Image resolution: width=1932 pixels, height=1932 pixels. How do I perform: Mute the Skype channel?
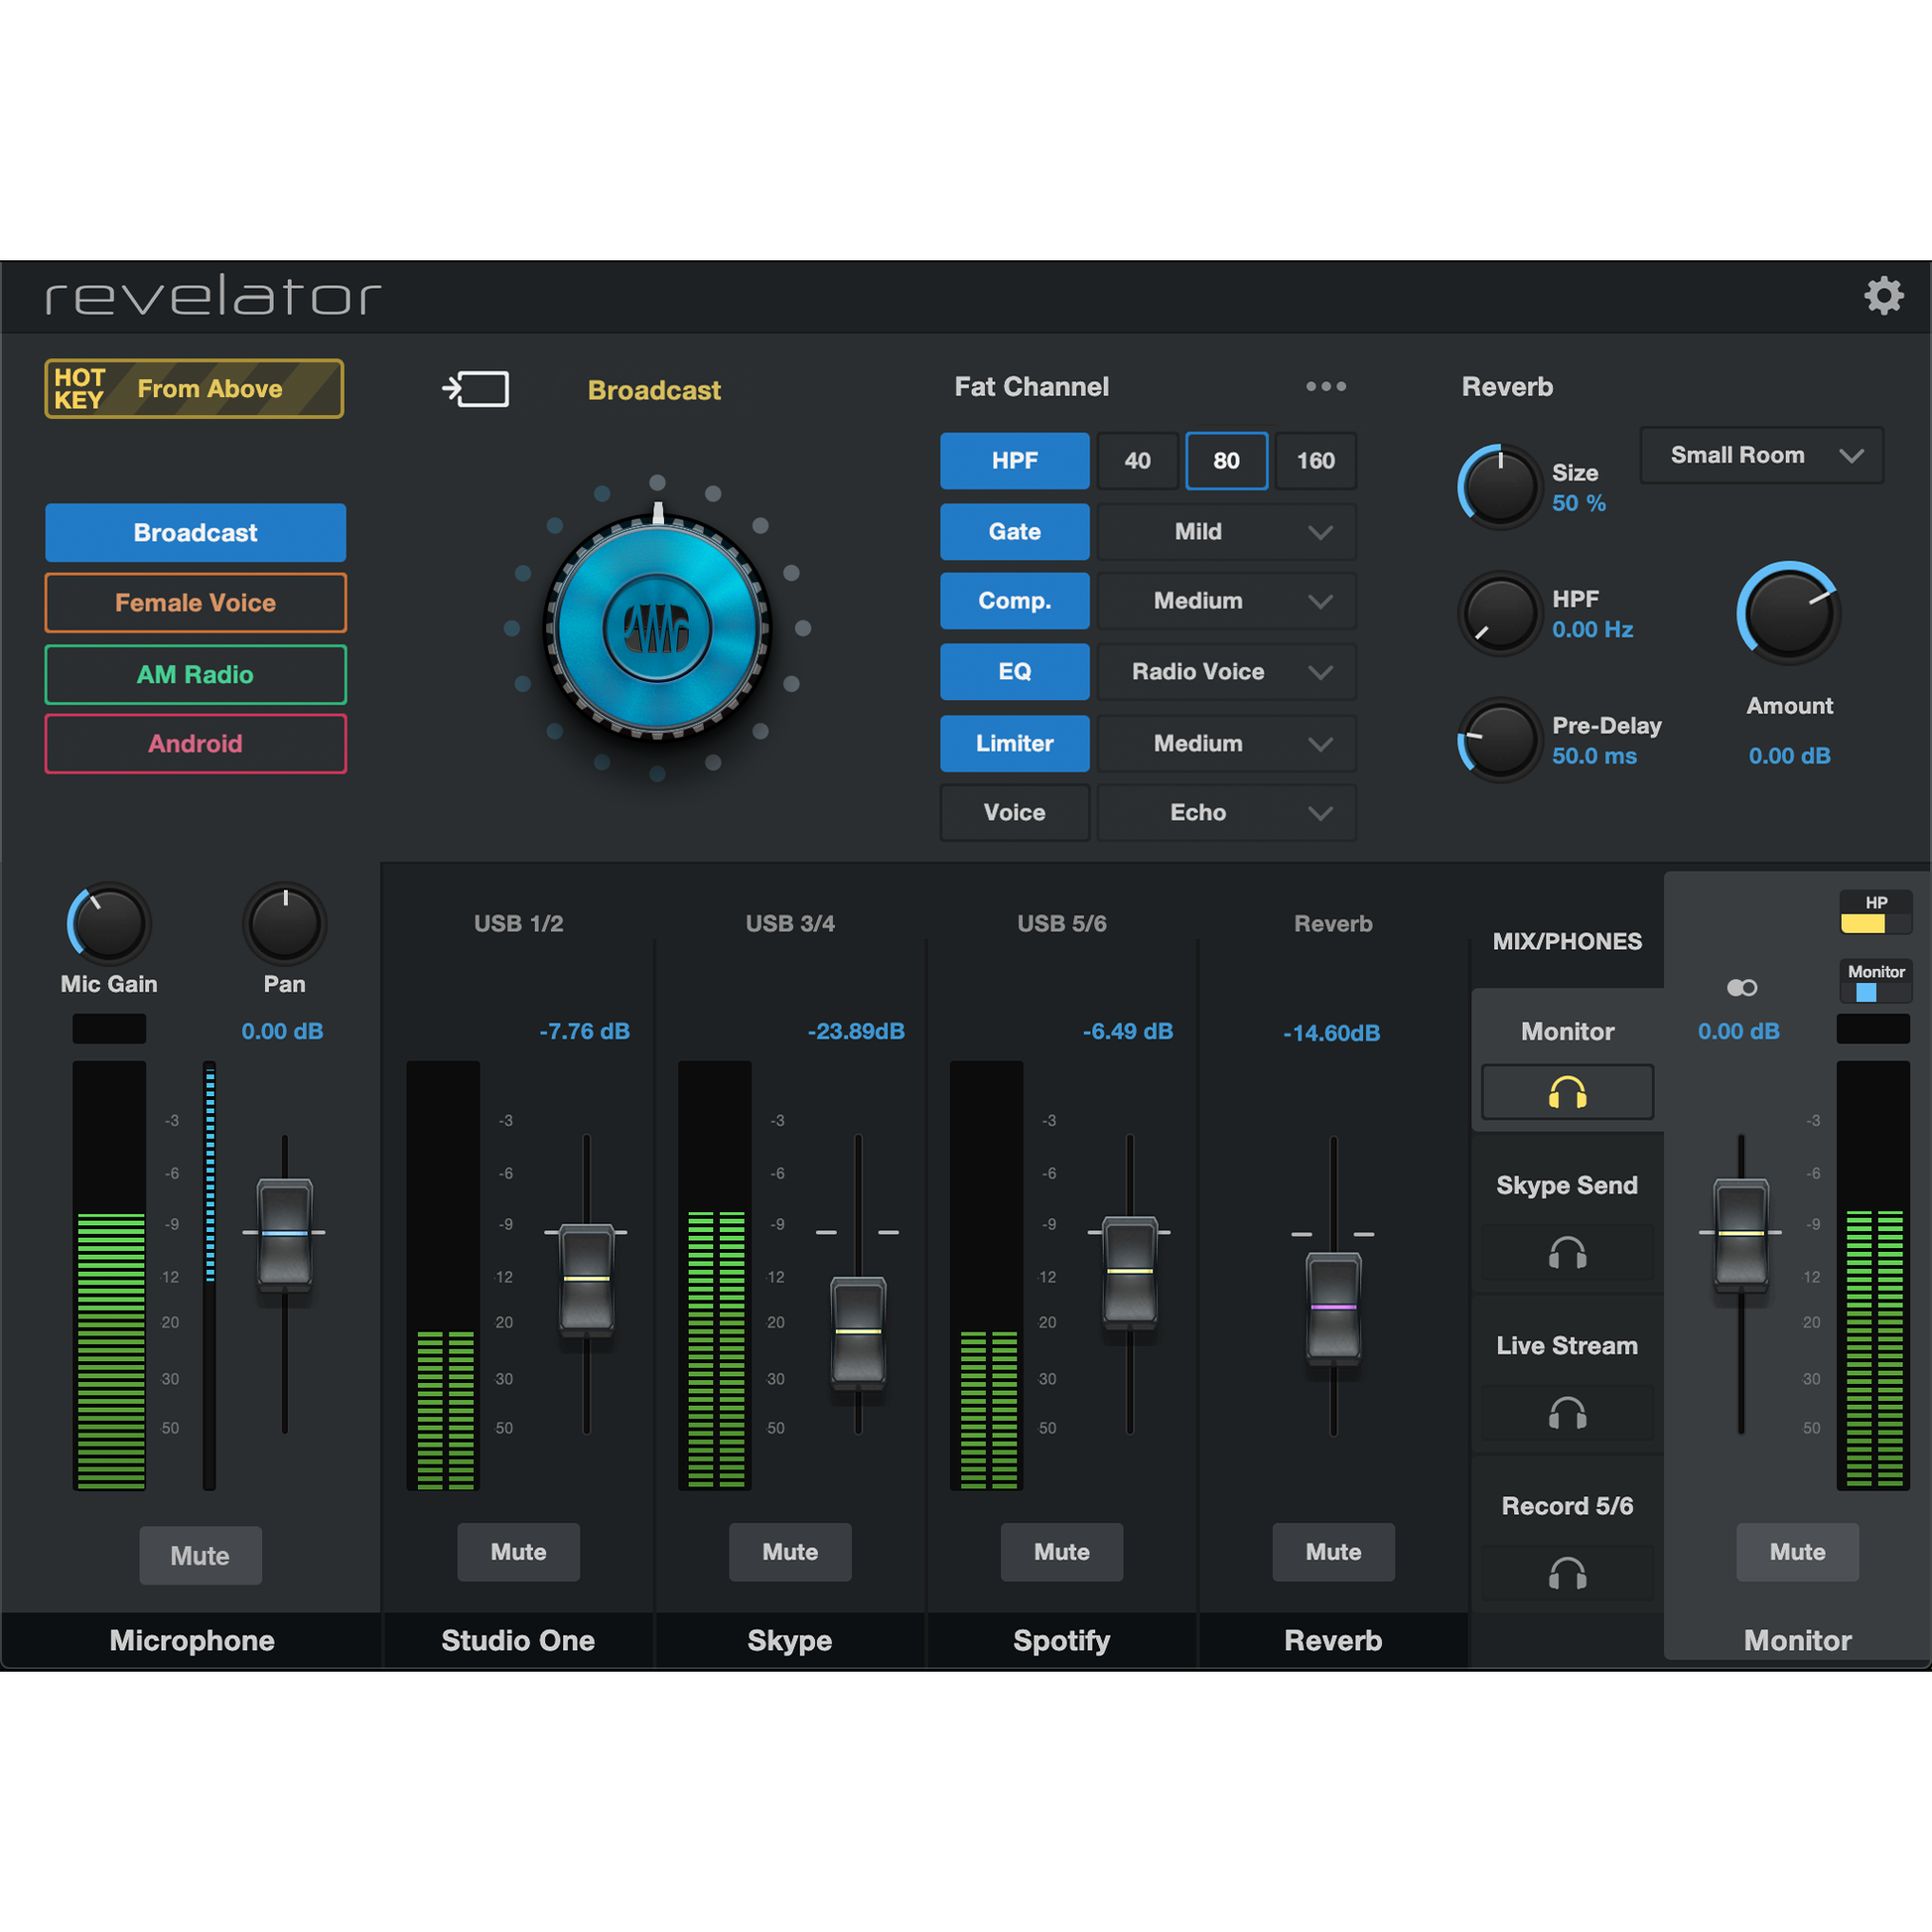click(790, 1552)
